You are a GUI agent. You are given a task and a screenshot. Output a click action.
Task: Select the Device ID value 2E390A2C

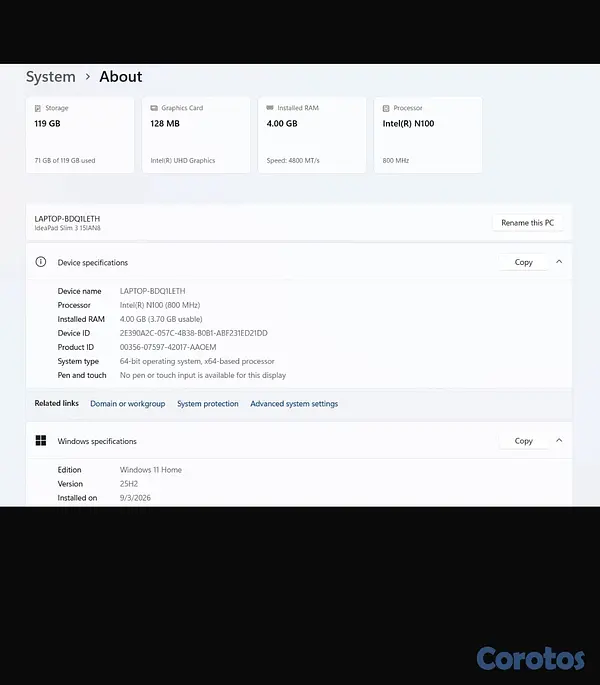point(194,333)
